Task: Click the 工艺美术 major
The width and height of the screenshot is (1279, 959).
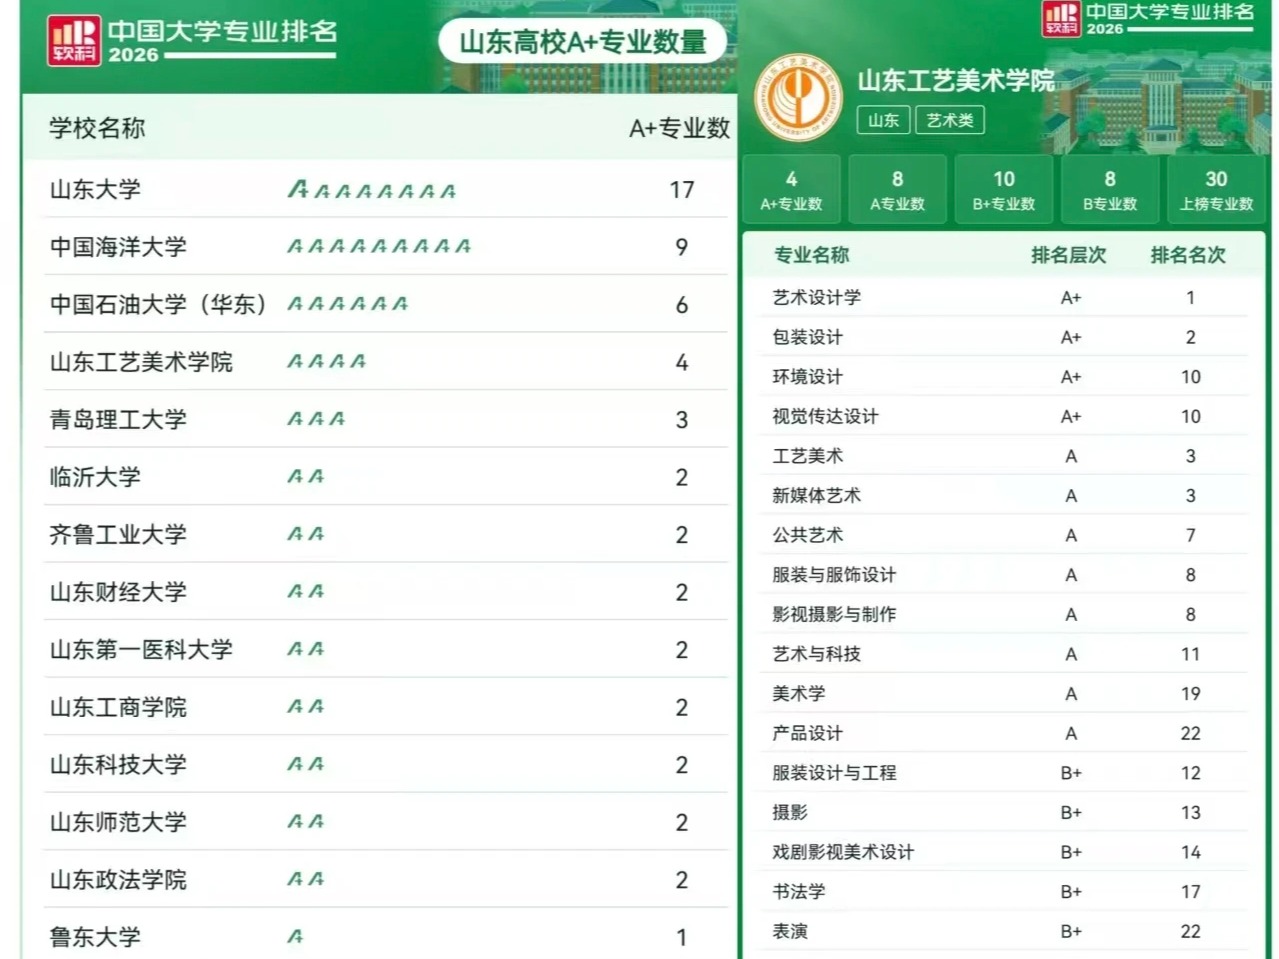Action: 807,456
